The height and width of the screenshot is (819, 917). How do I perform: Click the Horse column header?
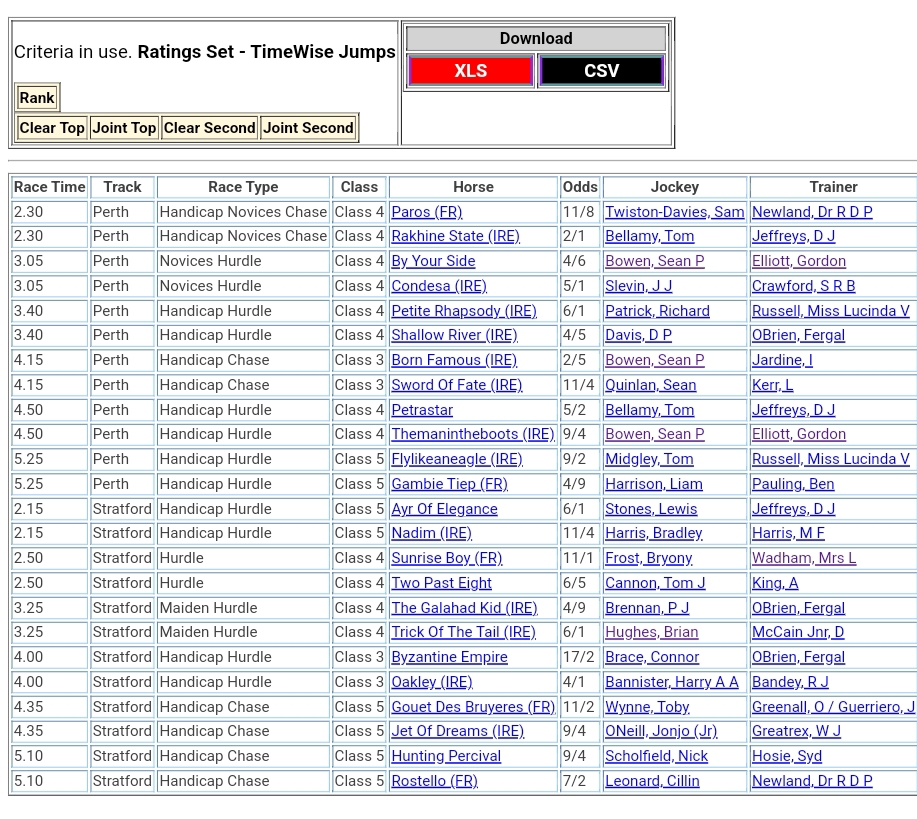473,187
